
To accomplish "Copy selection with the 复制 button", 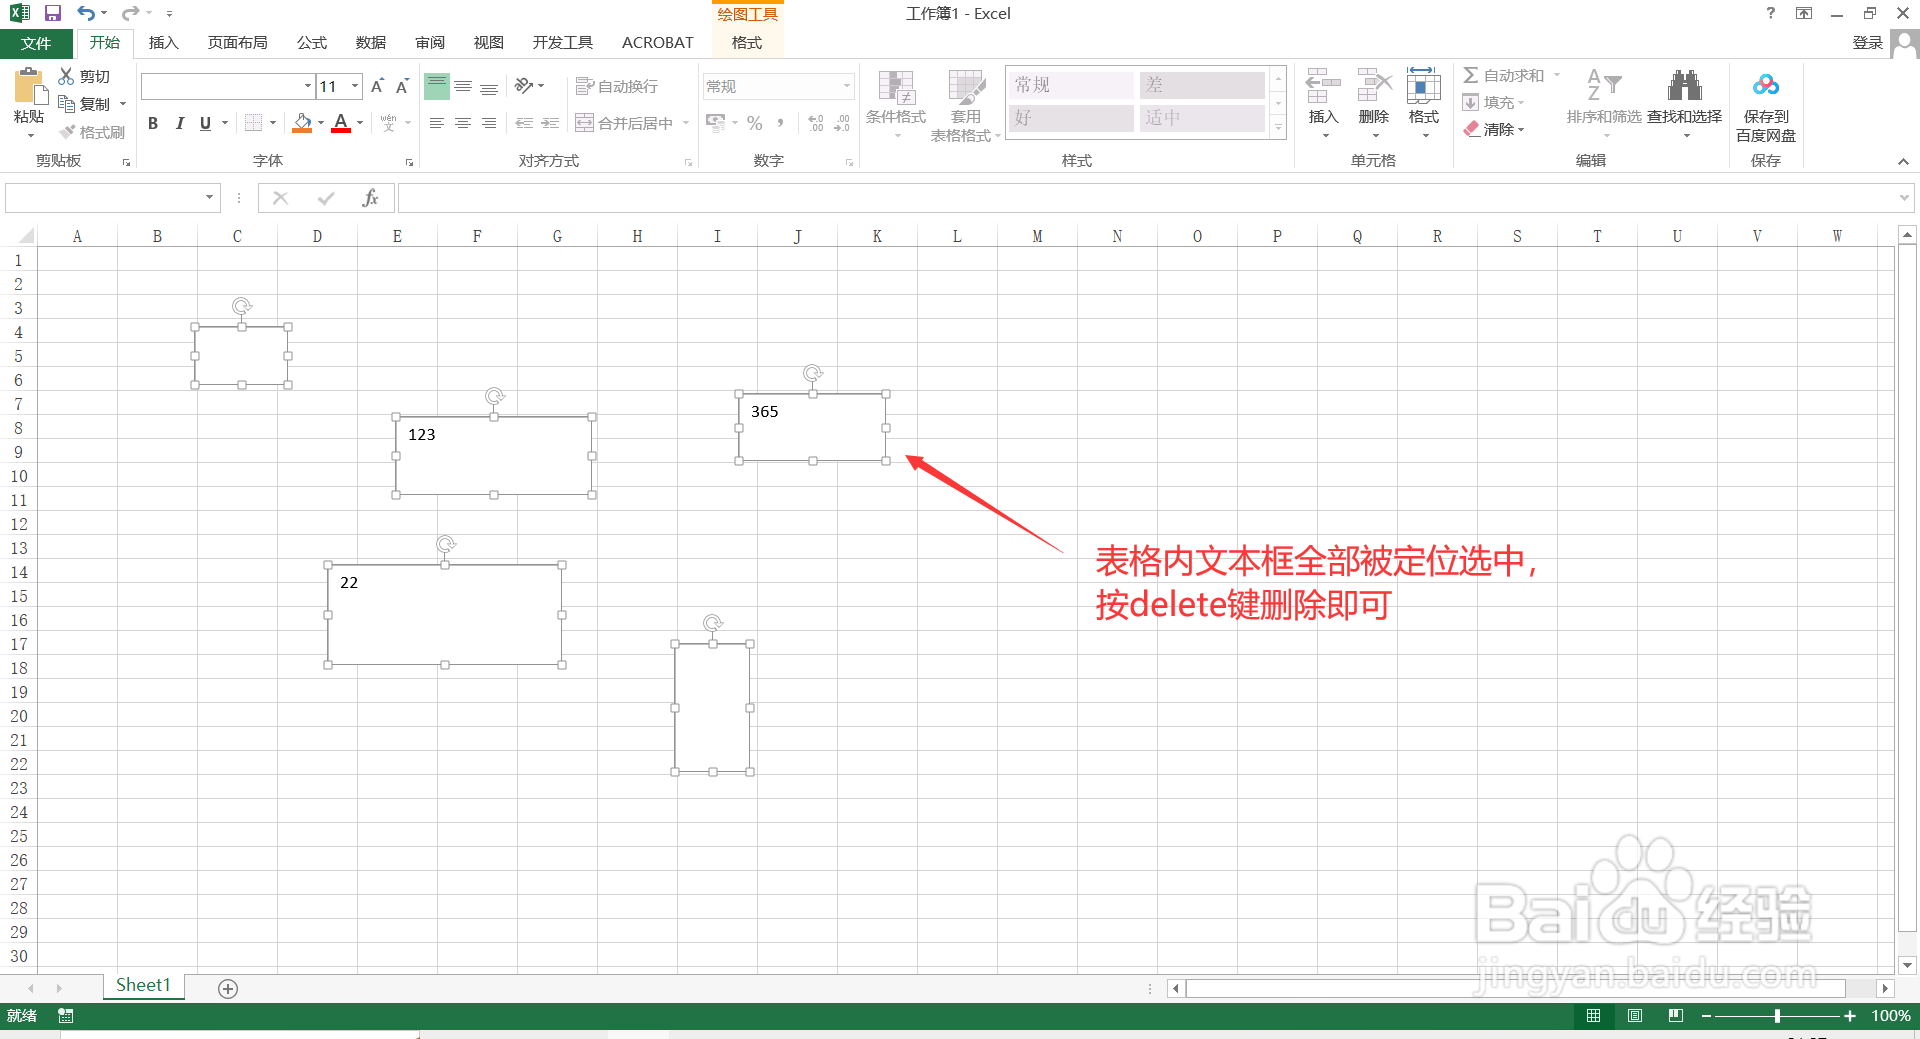I will click(x=84, y=104).
